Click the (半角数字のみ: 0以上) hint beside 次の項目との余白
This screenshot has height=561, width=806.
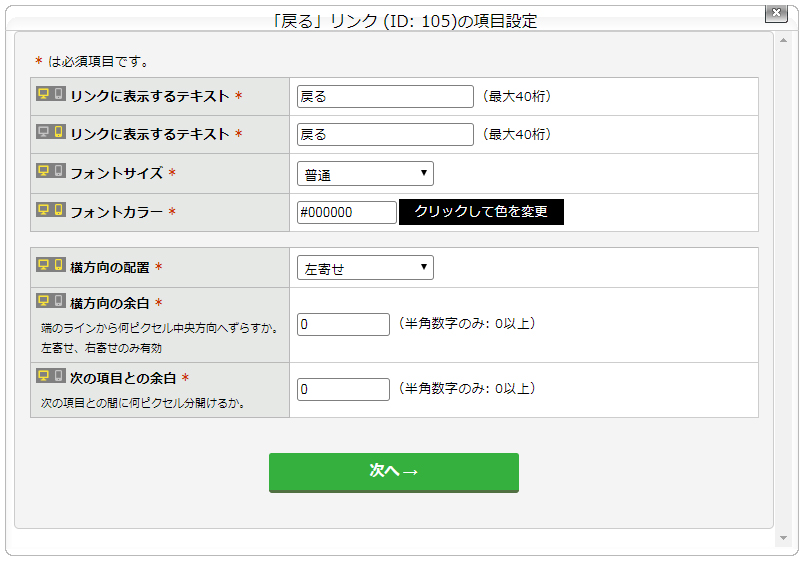[467, 388]
